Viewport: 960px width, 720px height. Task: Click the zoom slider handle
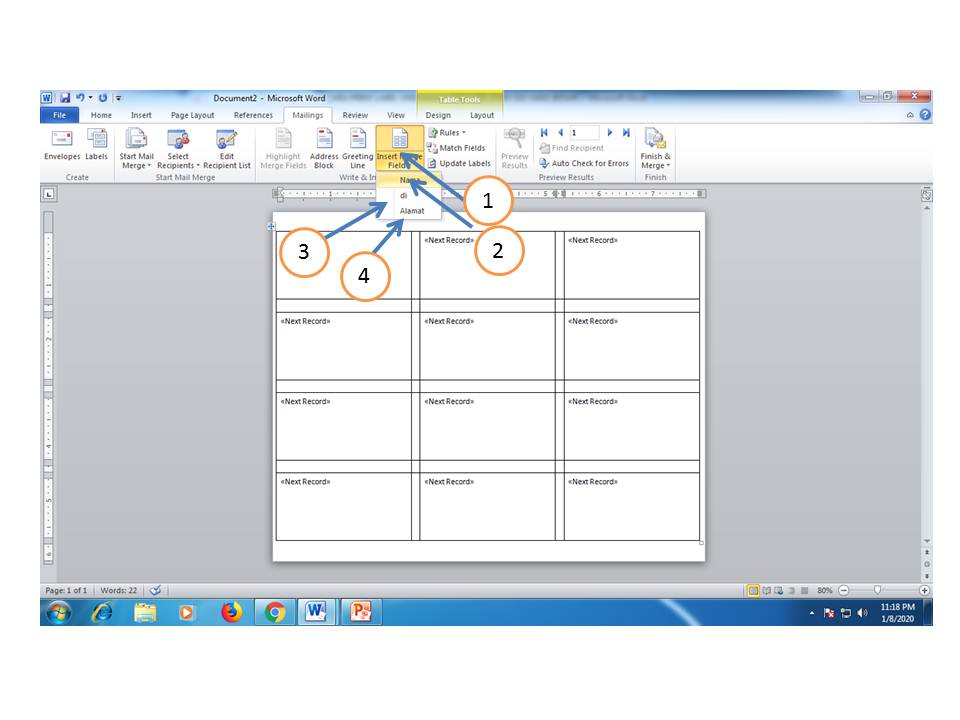[877, 590]
